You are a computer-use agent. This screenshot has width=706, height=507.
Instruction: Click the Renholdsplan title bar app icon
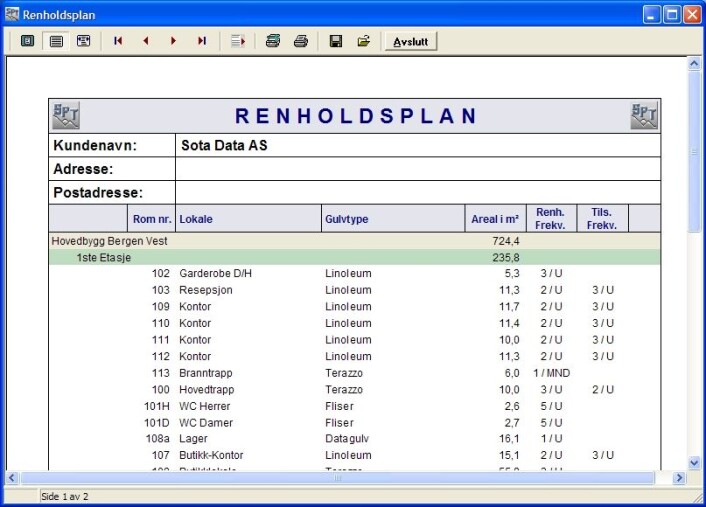[x=12, y=14]
